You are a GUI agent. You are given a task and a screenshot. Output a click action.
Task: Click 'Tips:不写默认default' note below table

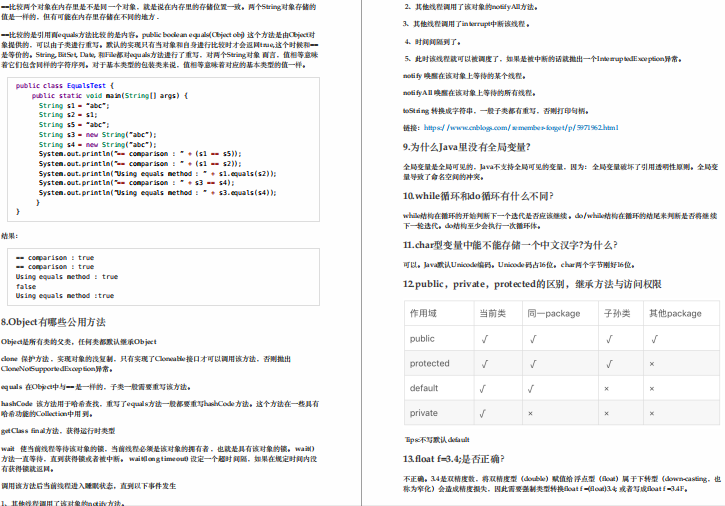(x=437, y=439)
